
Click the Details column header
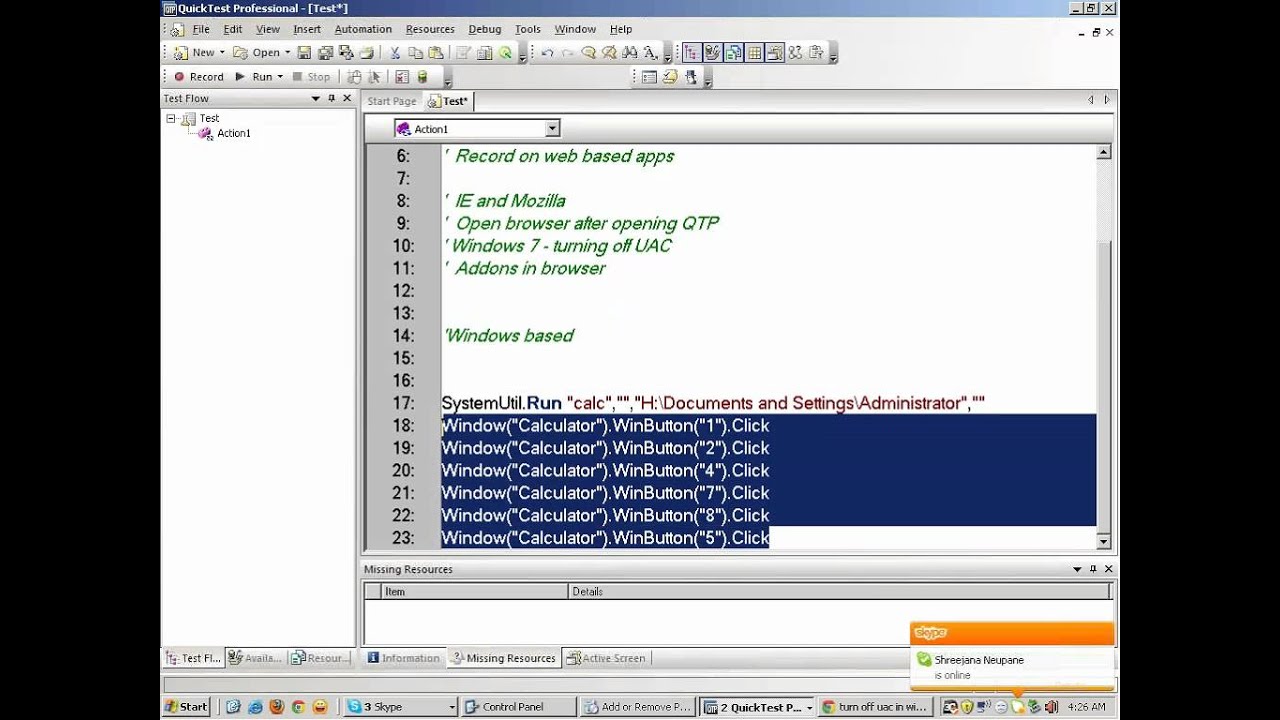[x=838, y=591]
